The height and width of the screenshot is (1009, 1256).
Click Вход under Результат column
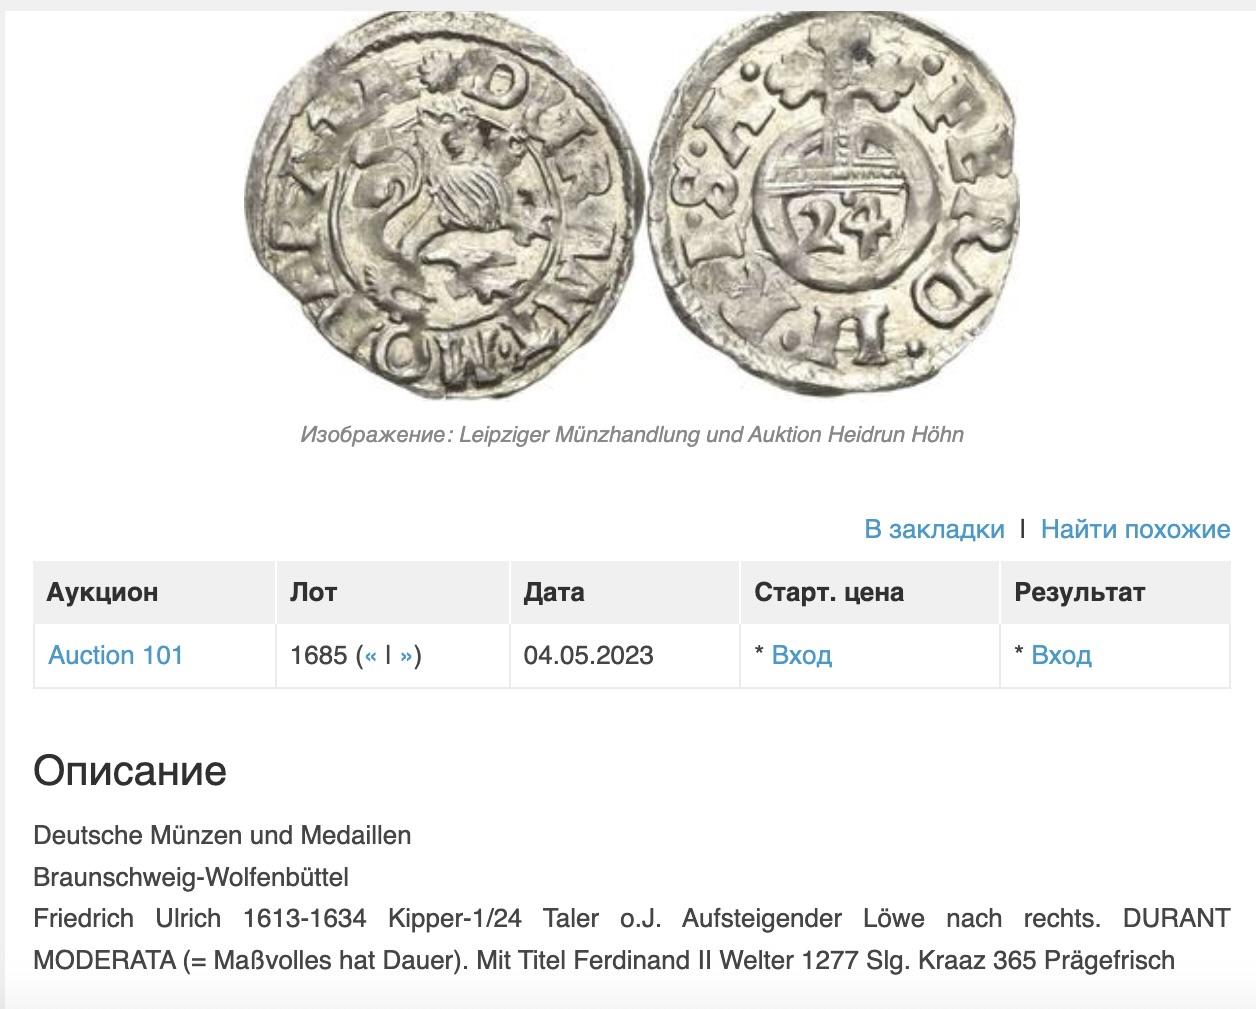click(1061, 656)
